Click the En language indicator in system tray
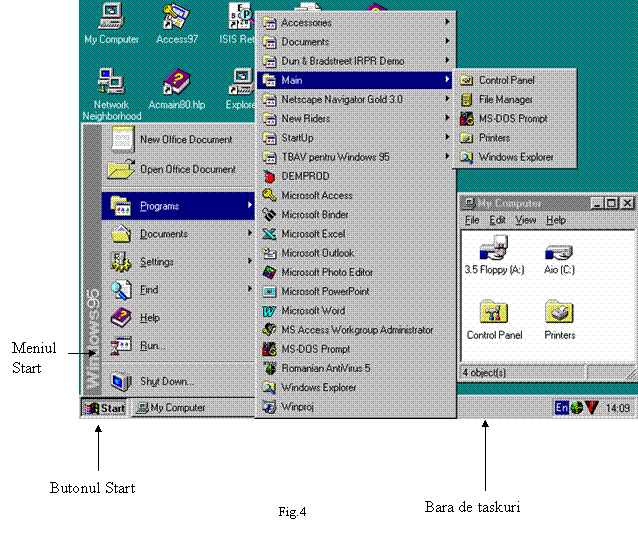 coord(563,408)
